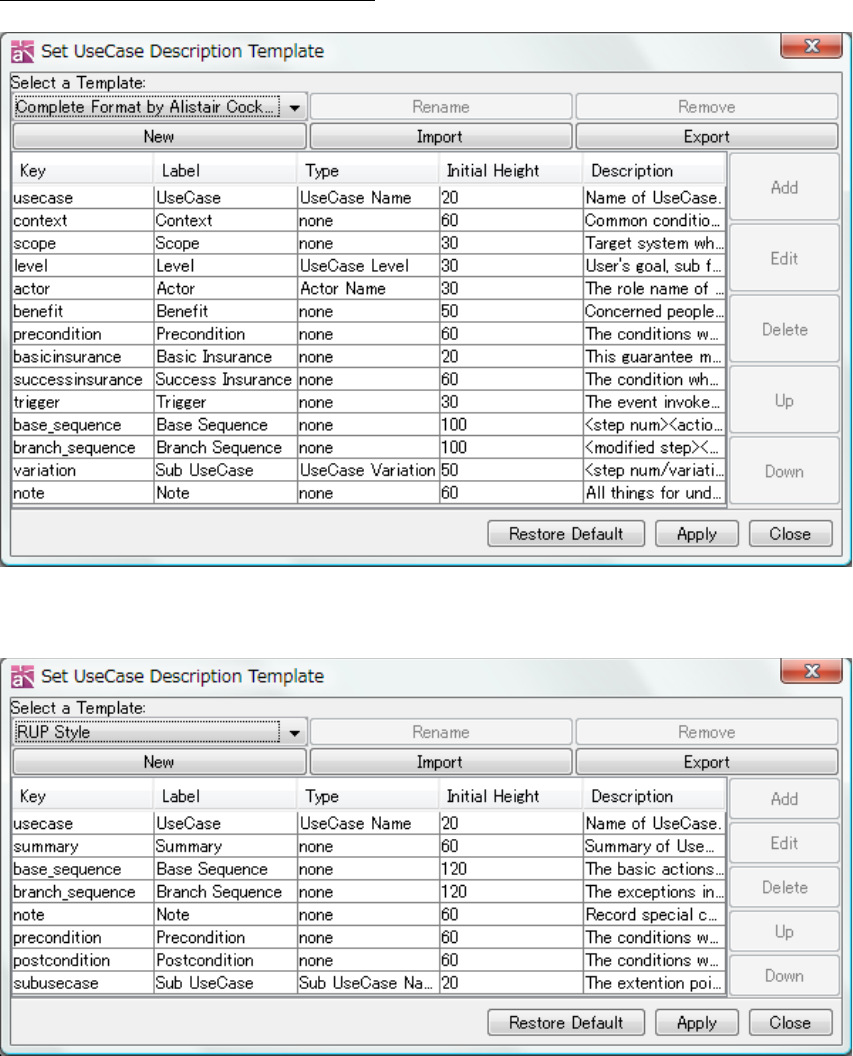Viewport: 853px width, 1056px height.
Task: Click the 'UseCase Variation' type cell
Action: point(368,470)
